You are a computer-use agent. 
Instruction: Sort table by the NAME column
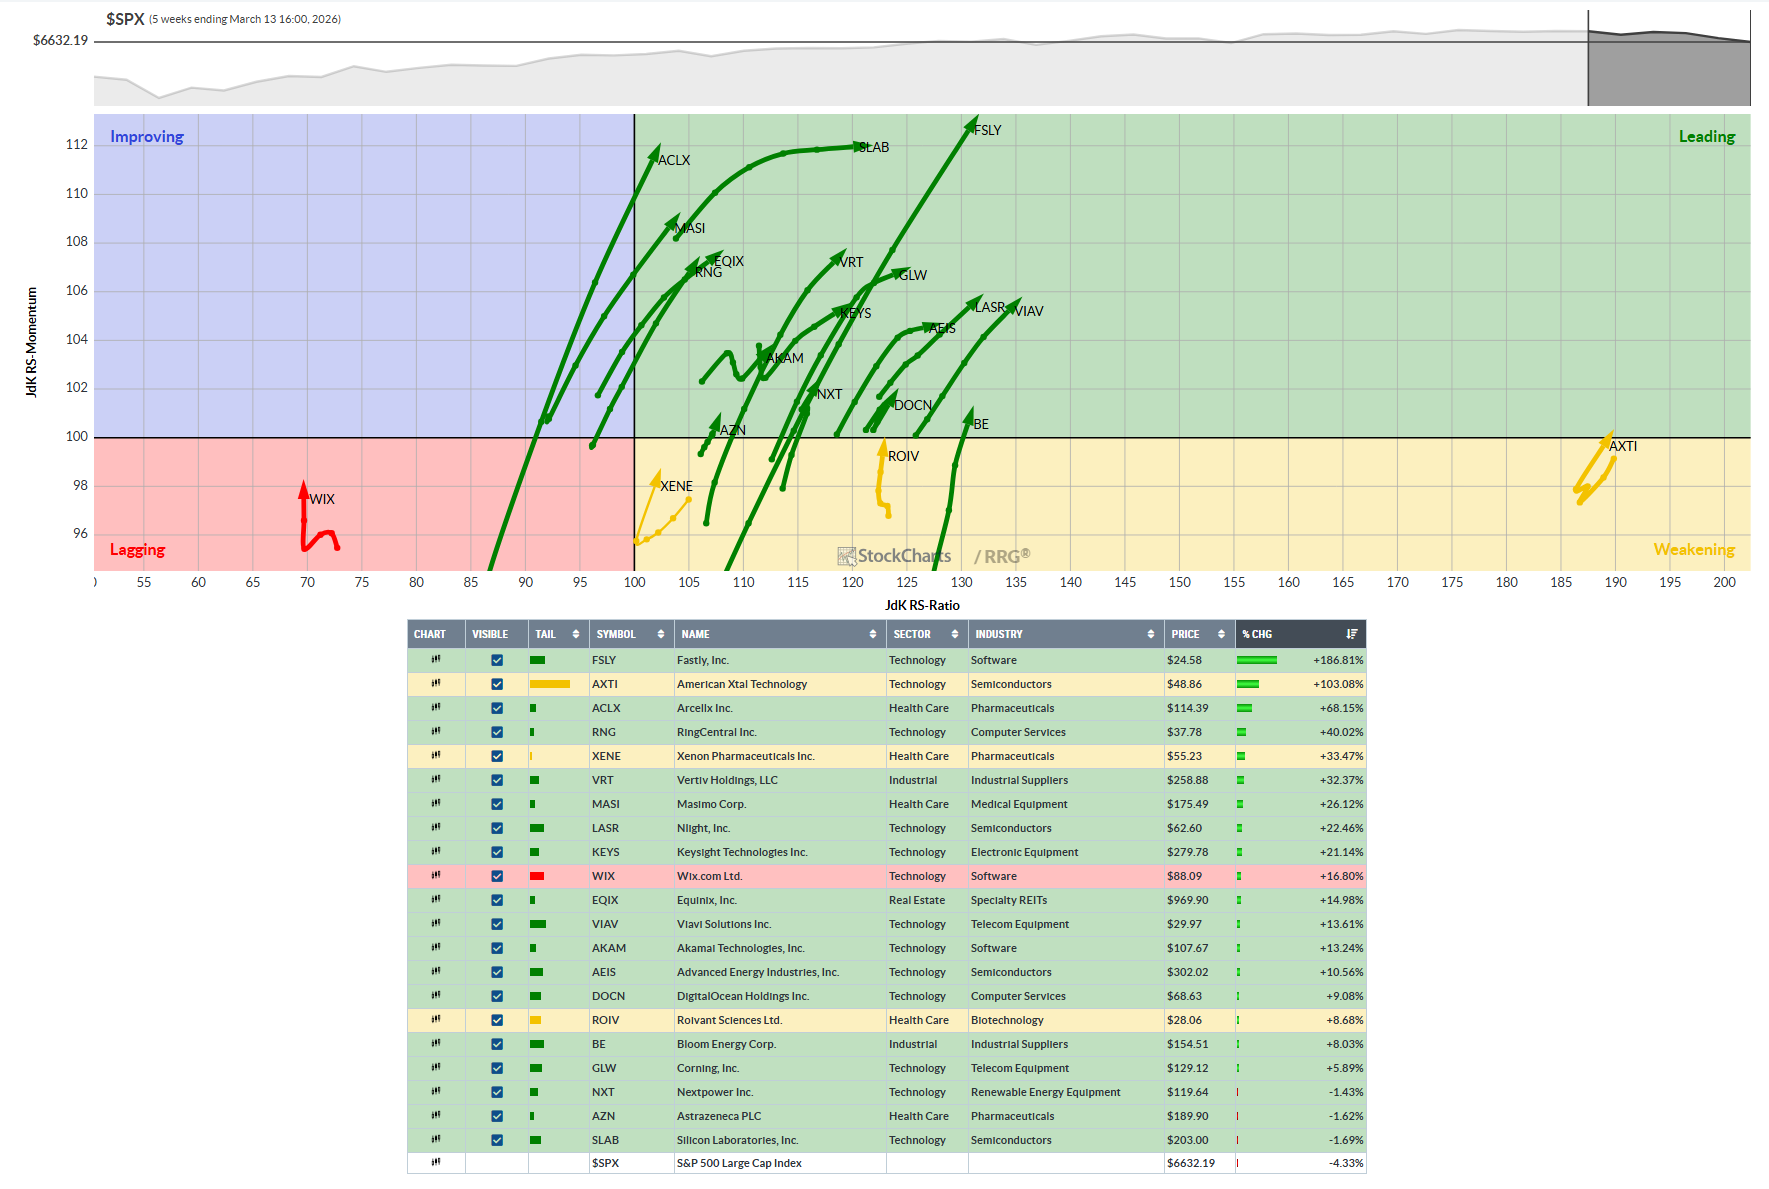pos(779,634)
